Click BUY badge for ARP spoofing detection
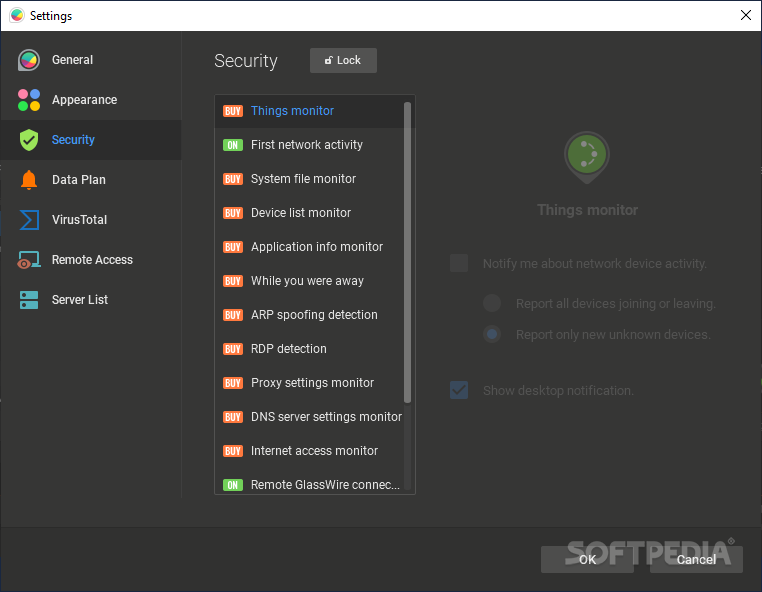This screenshot has height=592, width=762. (x=233, y=315)
